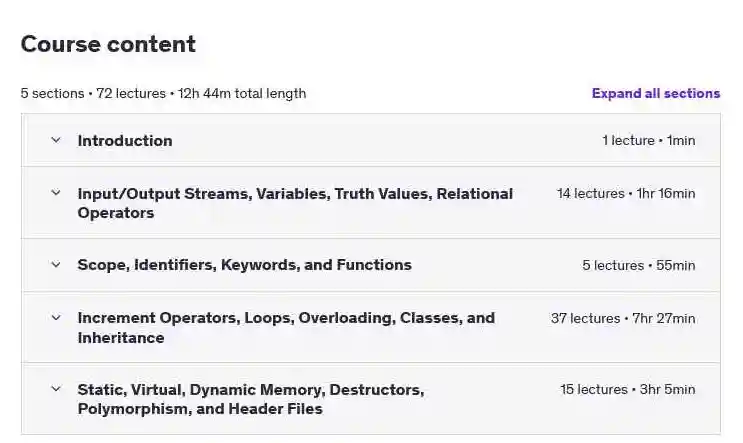The image size is (743, 443).
Task: Click the 72 lectures count text
Action: click(x=131, y=93)
